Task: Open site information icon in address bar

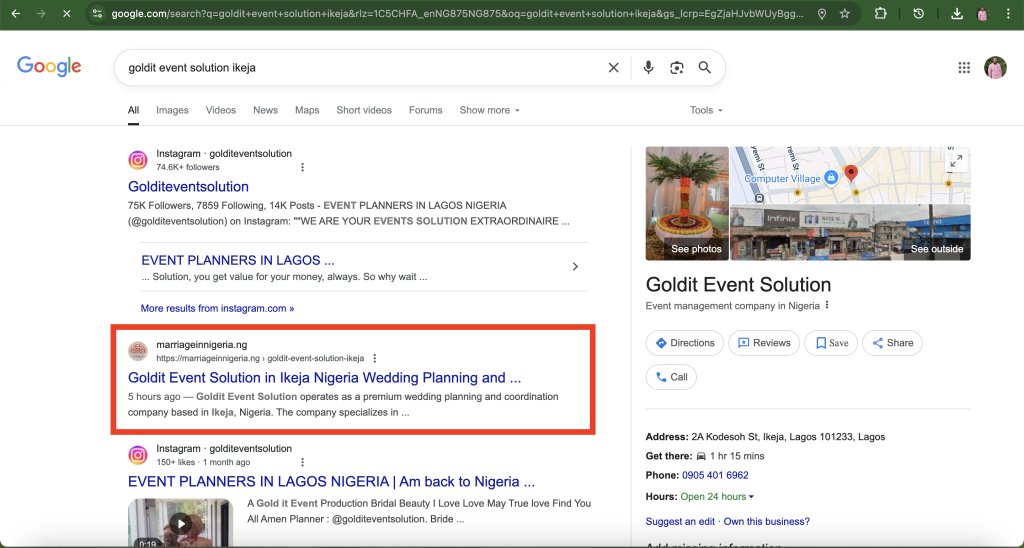Action: 97,13
